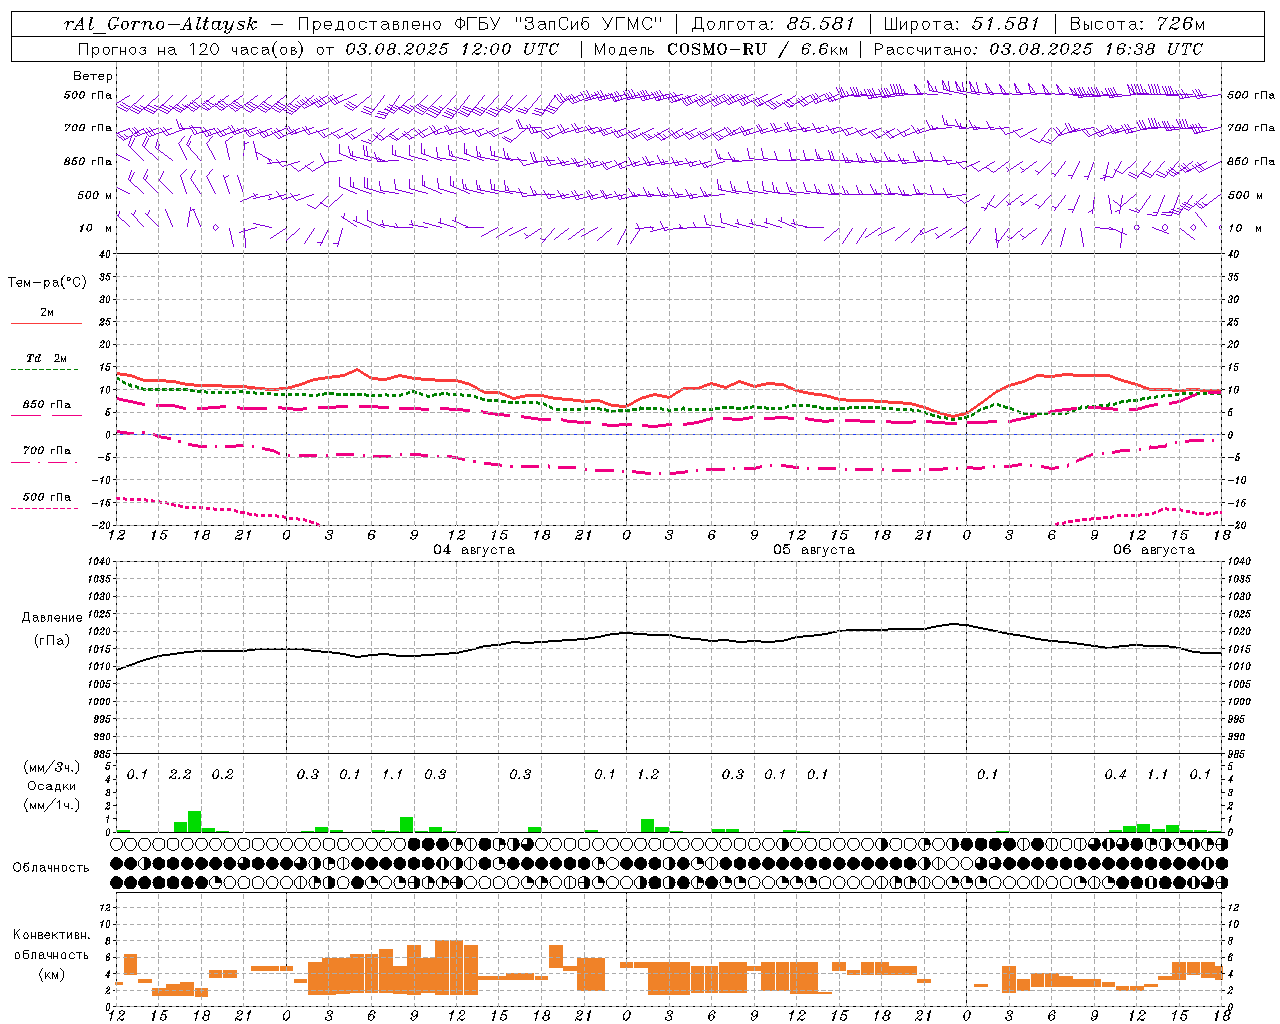1280x1024 pixels.
Task: Click the Конвективн. облачность label
Action: [x=51, y=945]
